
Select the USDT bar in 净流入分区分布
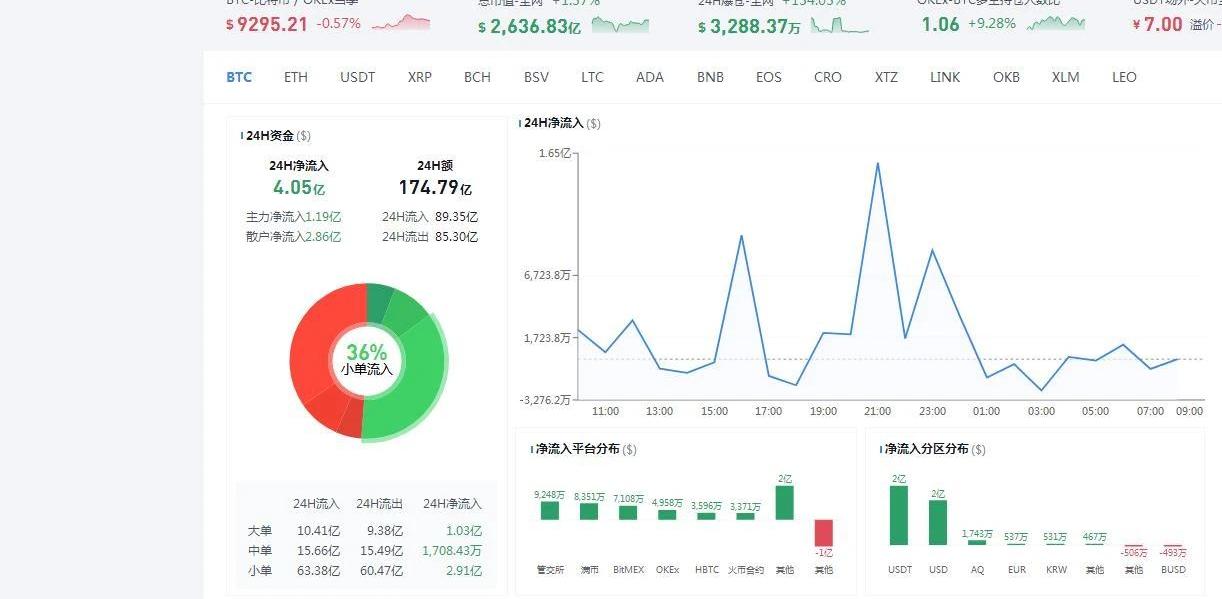tap(899, 515)
